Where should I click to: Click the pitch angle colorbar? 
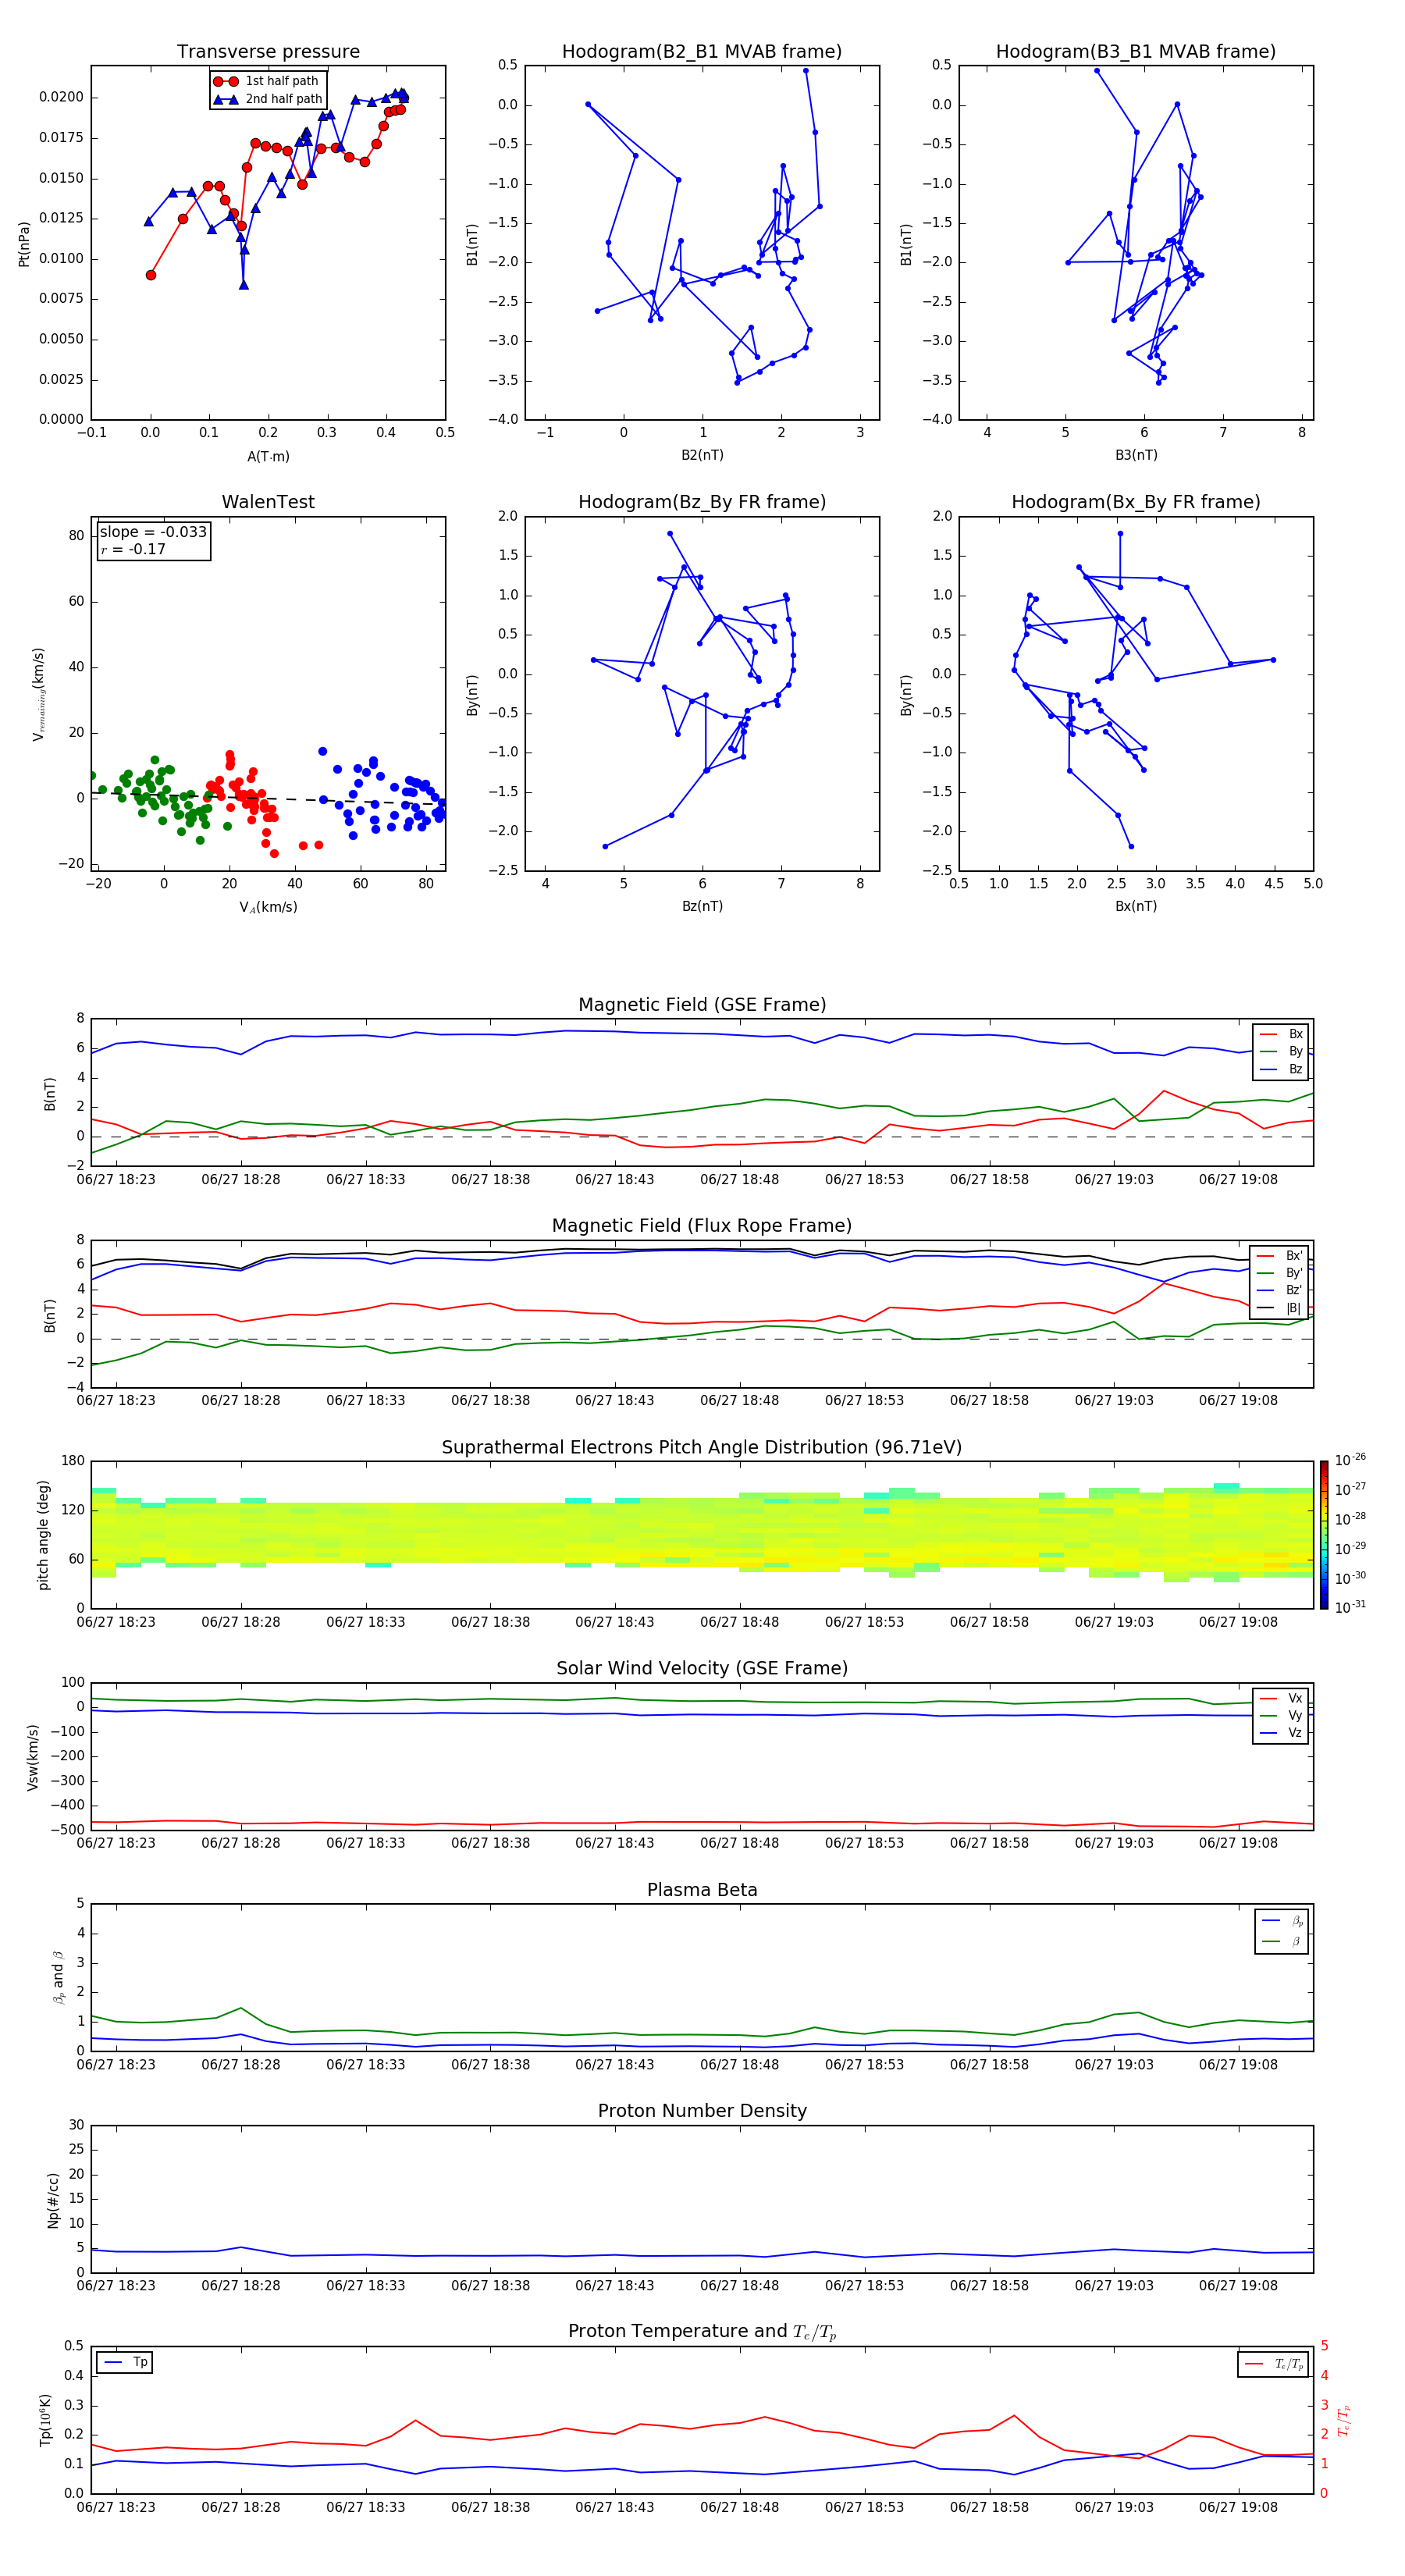click(x=1323, y=1535)
